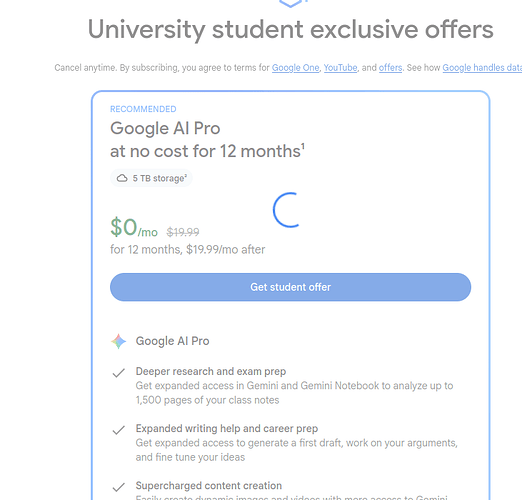Click the $0/mo price text

(134, 228)
